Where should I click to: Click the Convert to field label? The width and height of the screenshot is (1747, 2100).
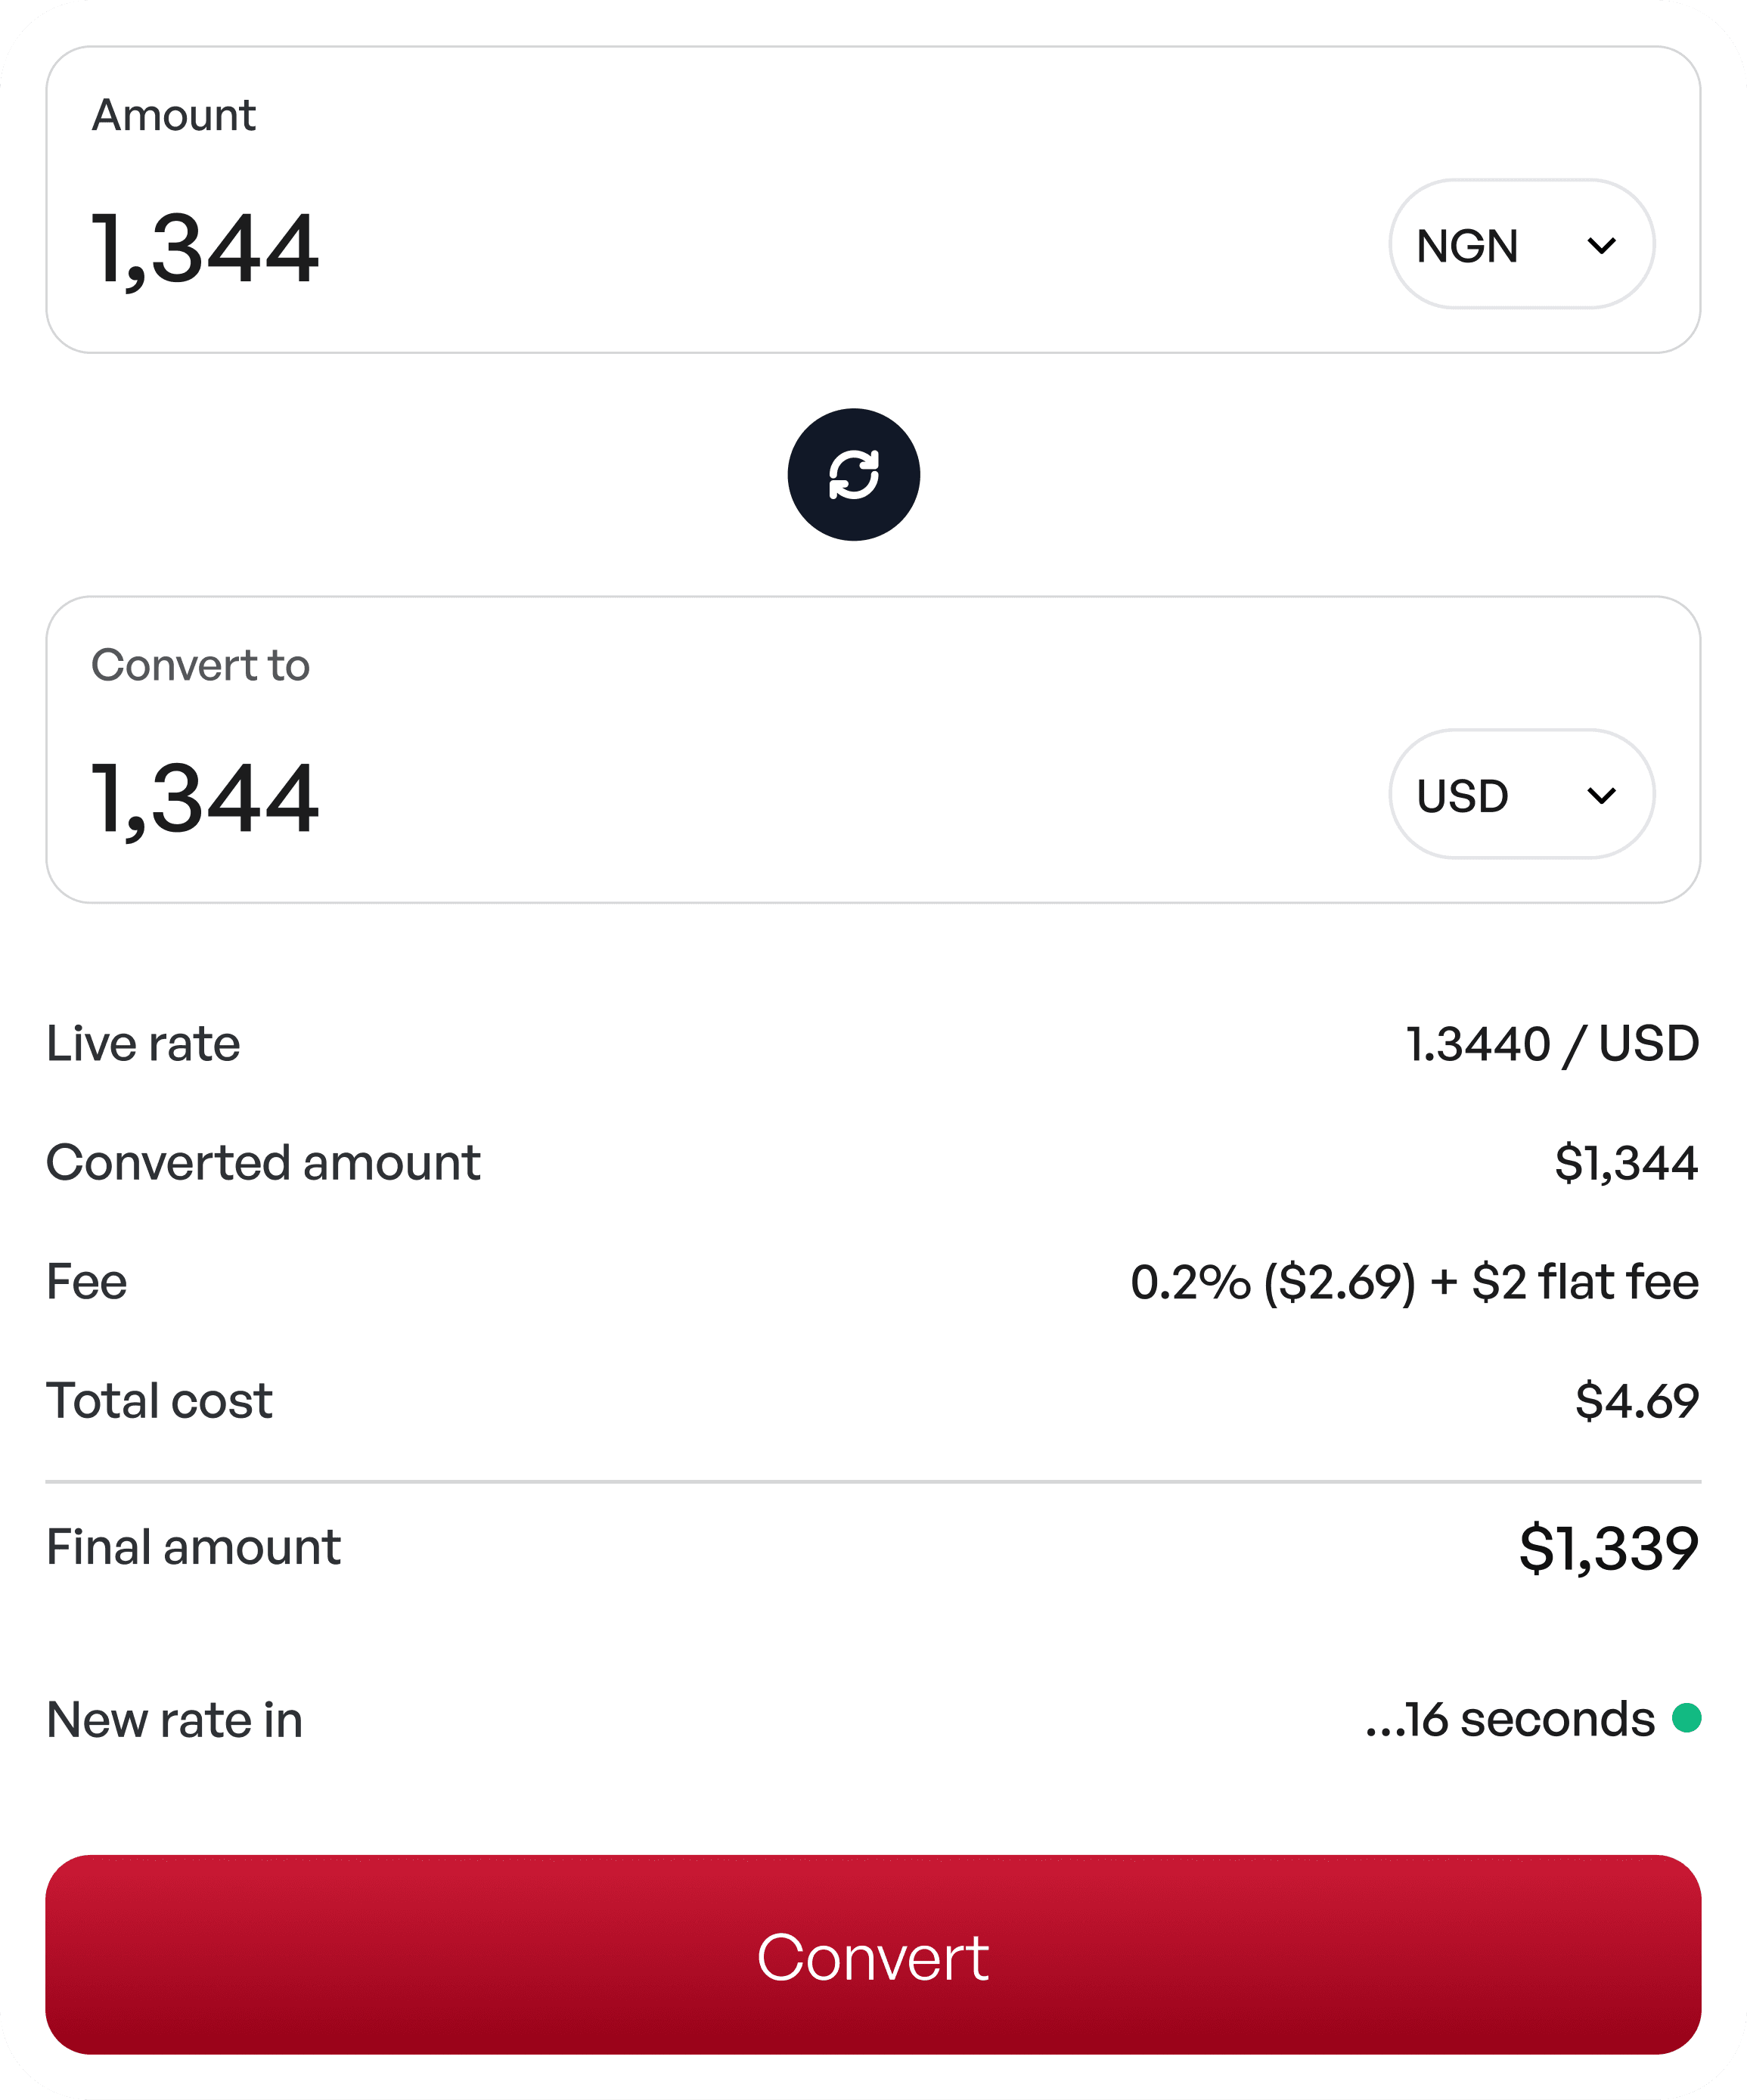201,665
